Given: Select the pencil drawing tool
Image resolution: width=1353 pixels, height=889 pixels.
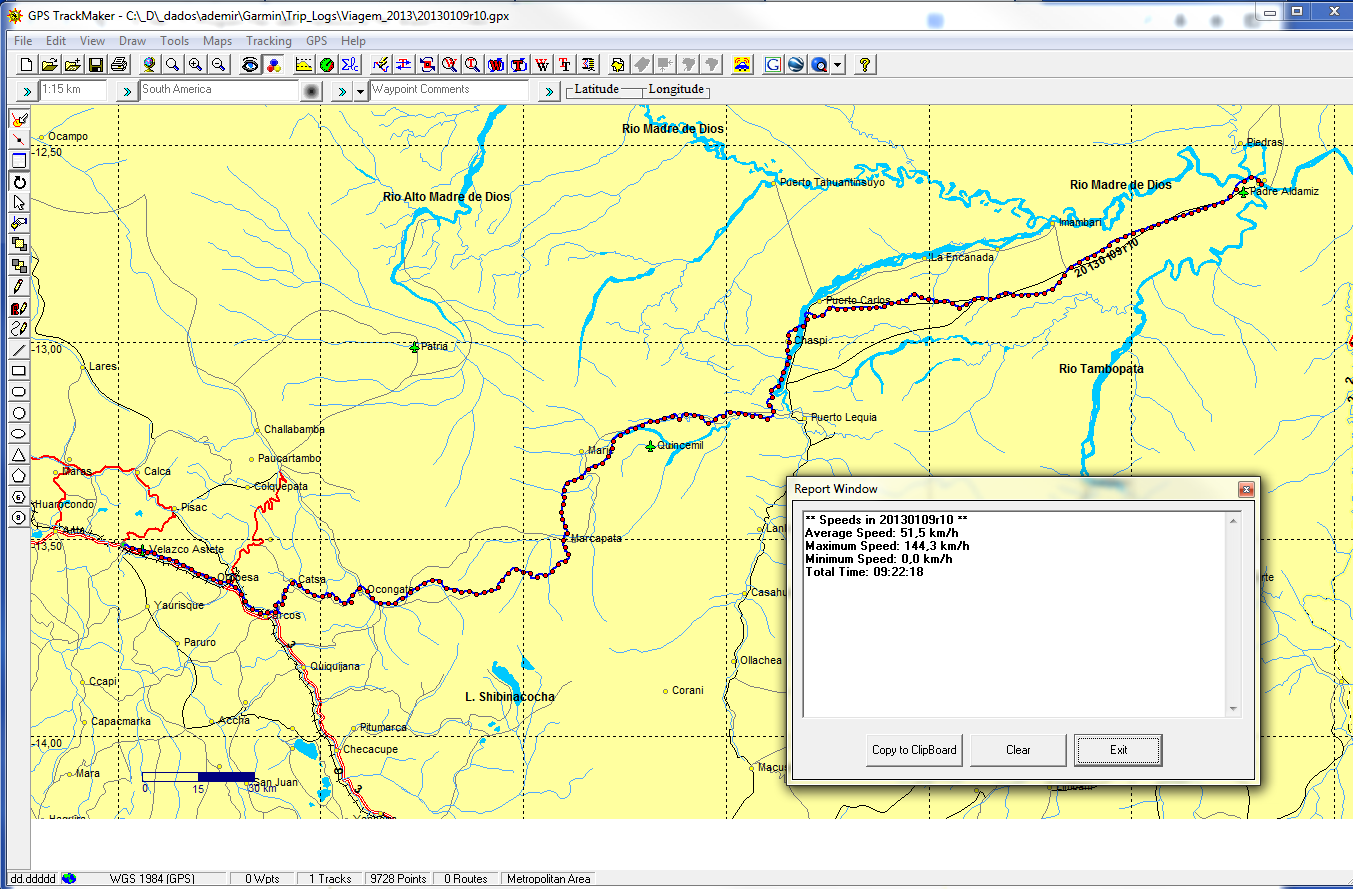Looking at the screenshot, I should 19,287.
